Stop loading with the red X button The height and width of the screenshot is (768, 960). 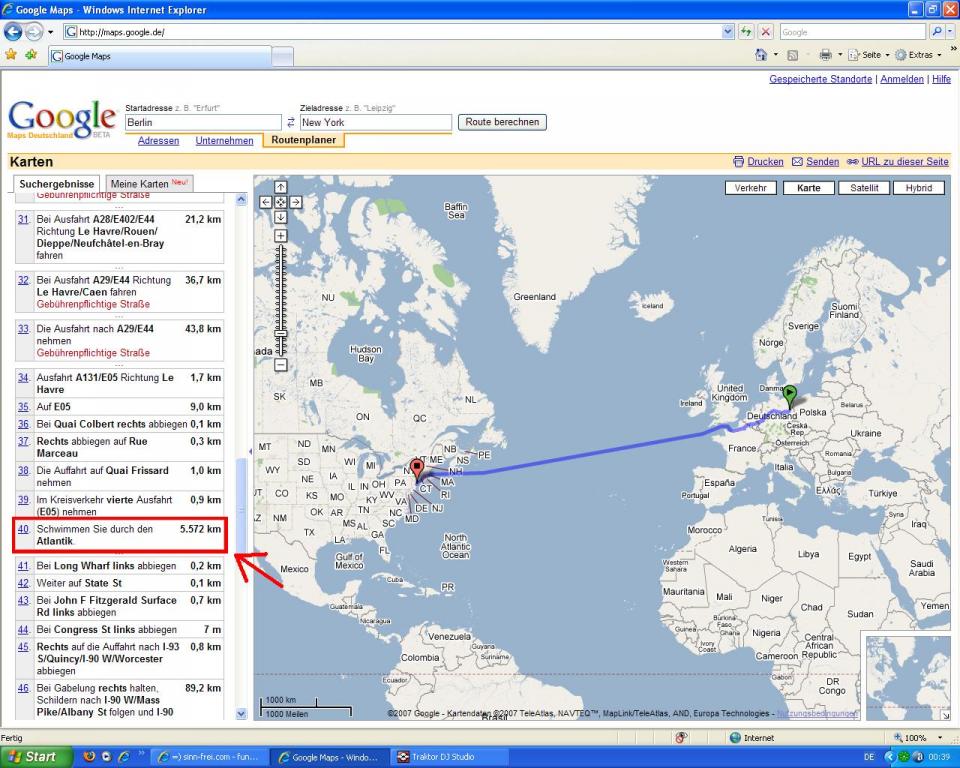point(765,32)
